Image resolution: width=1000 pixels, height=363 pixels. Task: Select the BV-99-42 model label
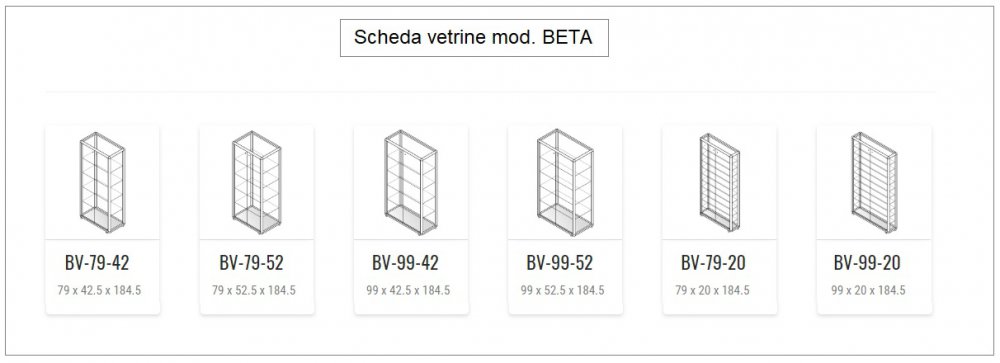point(406,262)
